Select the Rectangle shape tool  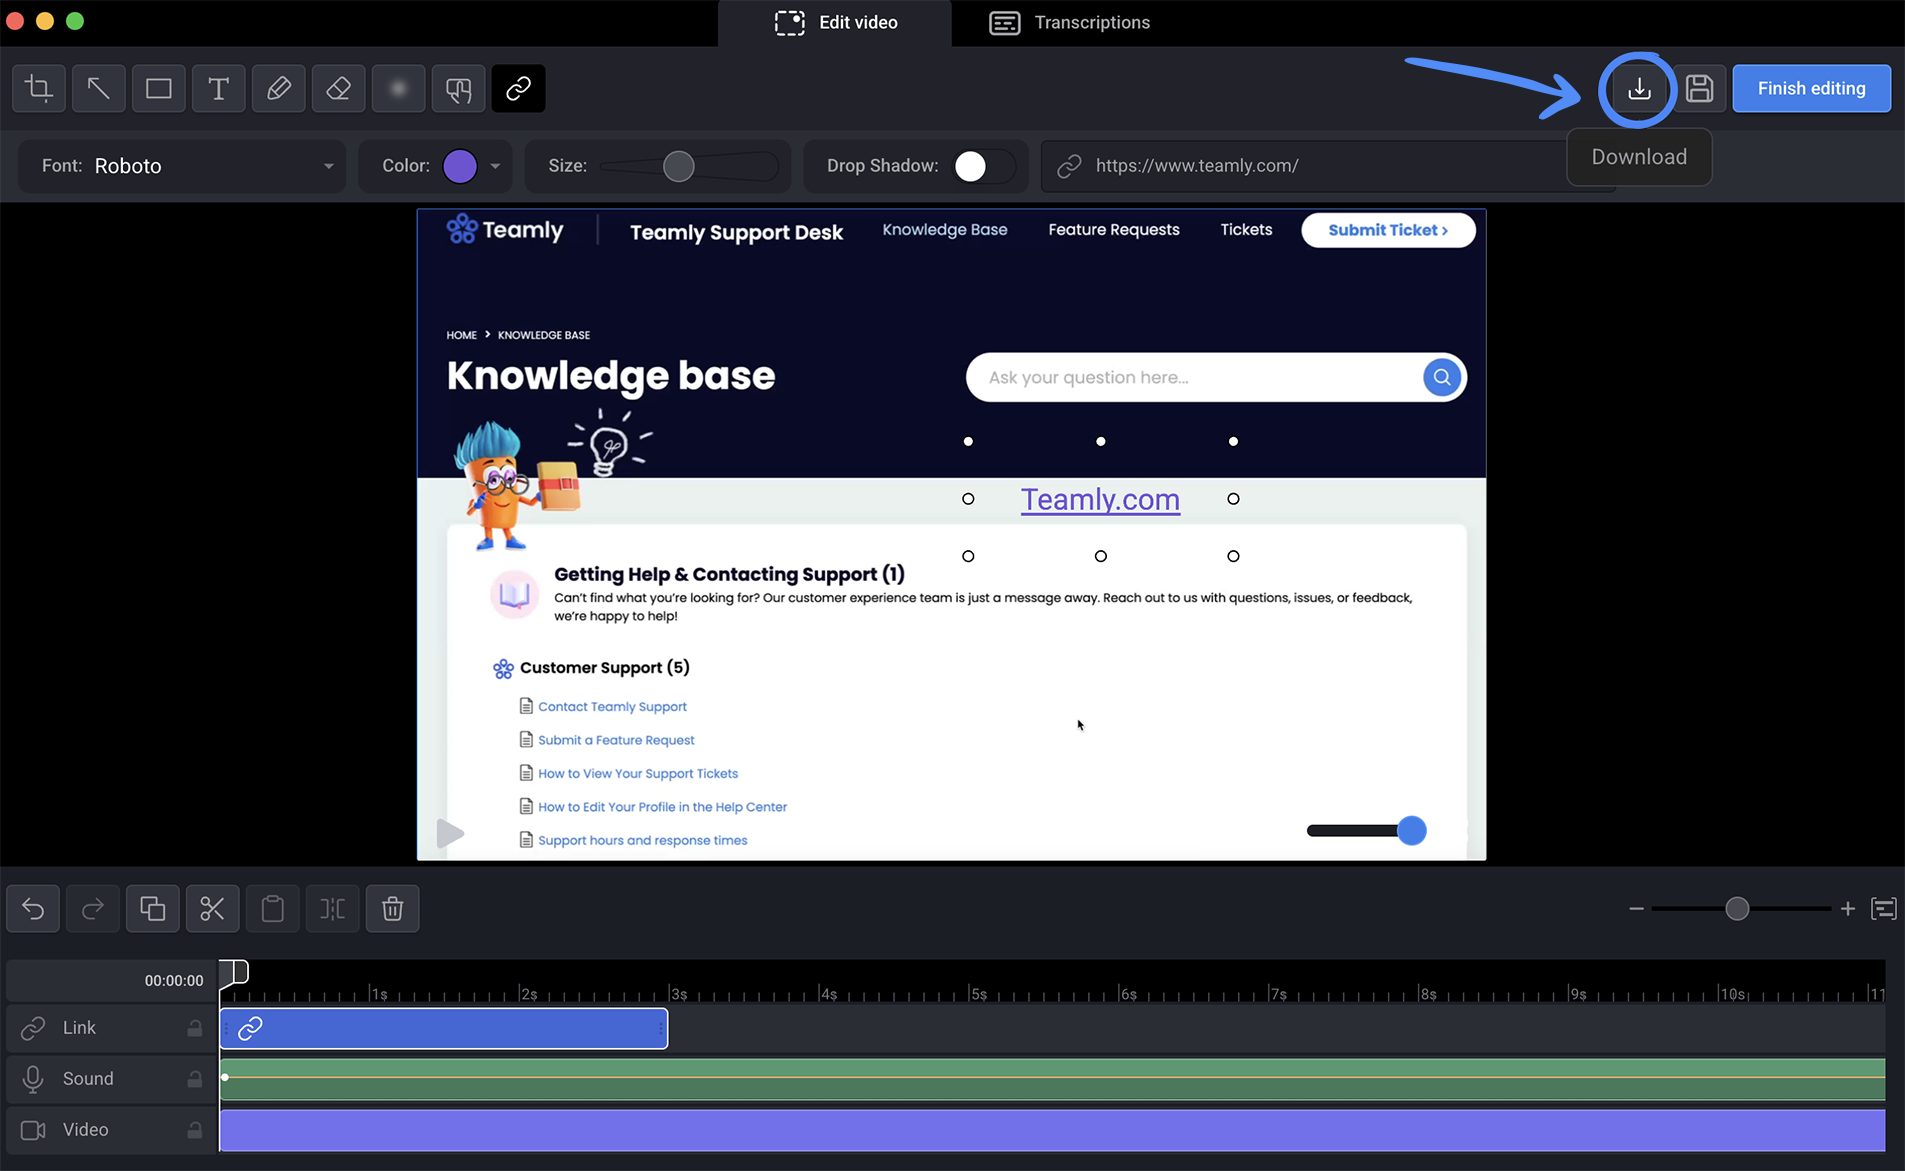[158, 88]
